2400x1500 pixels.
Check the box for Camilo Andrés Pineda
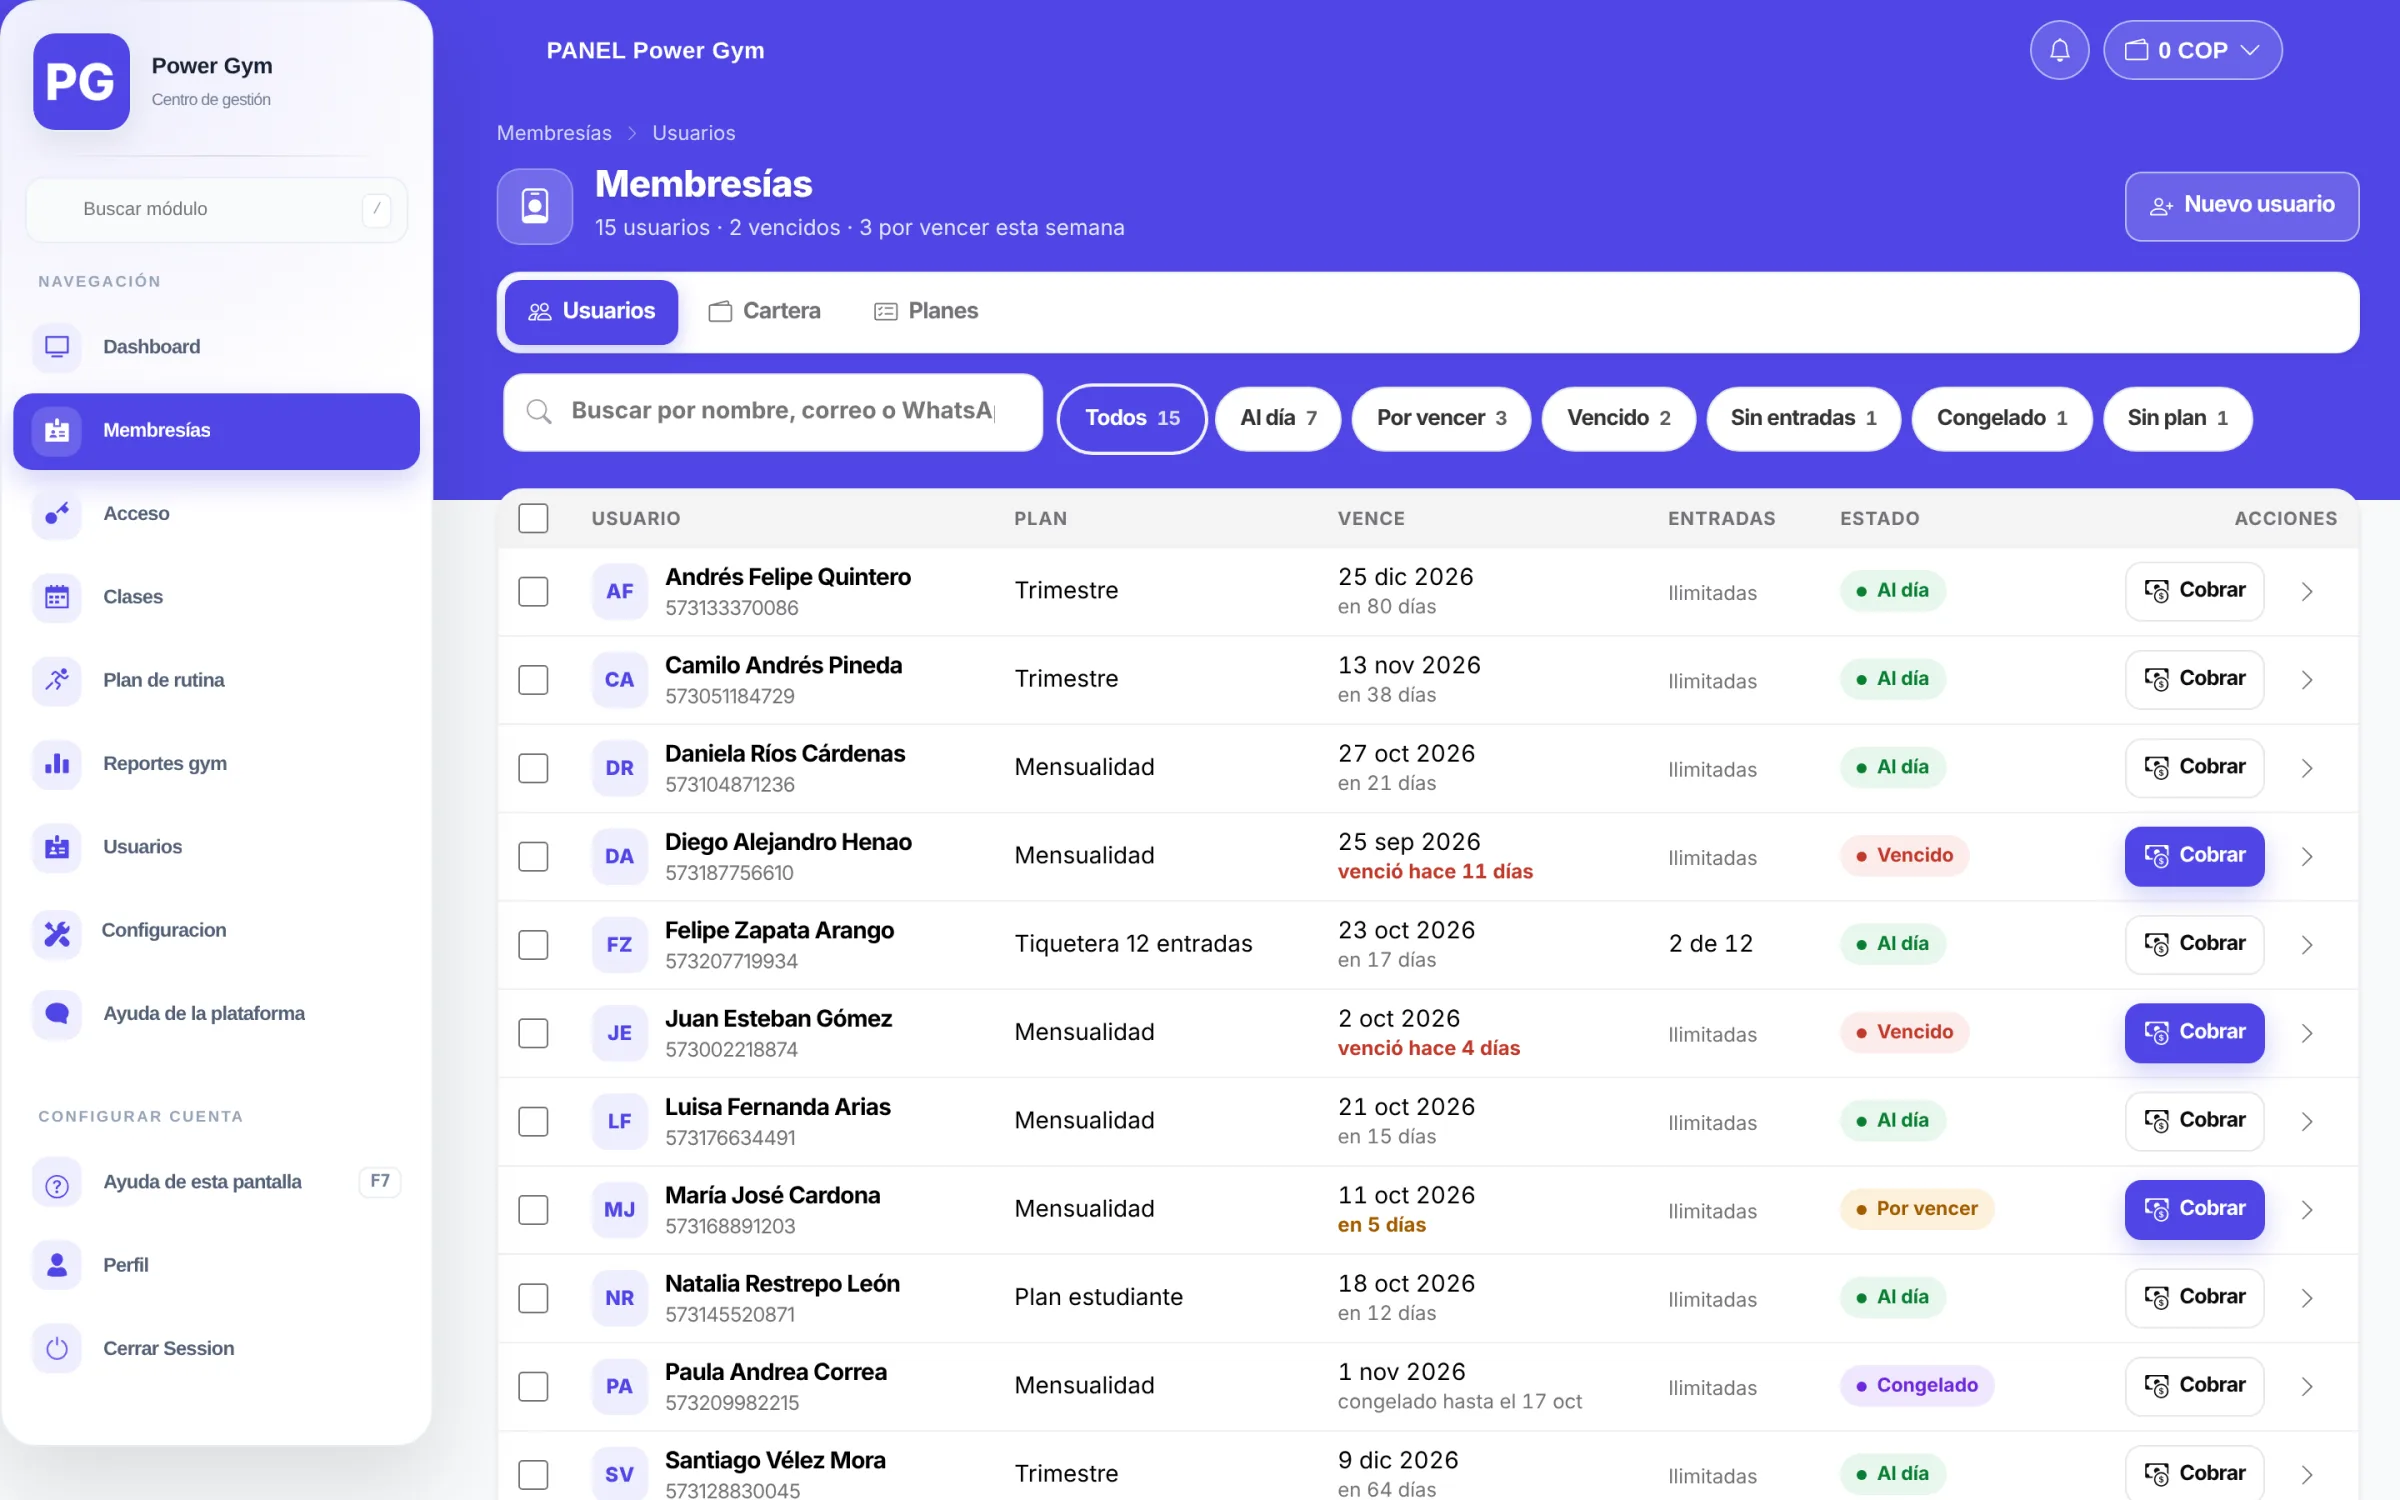(533, 680)
